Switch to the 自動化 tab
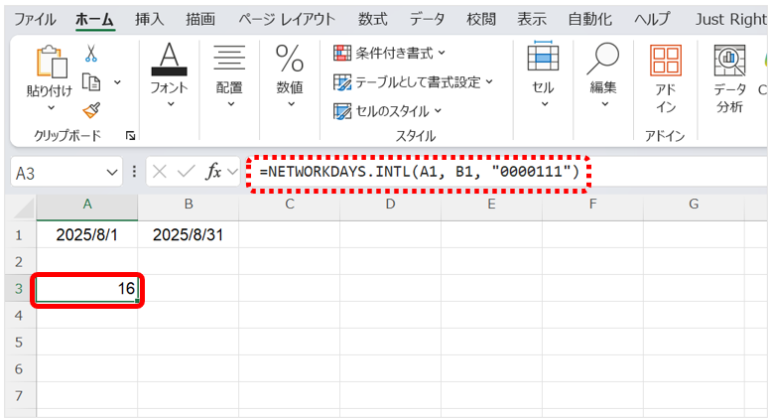This screenshot has height=418, width=770. click(590, 20)
